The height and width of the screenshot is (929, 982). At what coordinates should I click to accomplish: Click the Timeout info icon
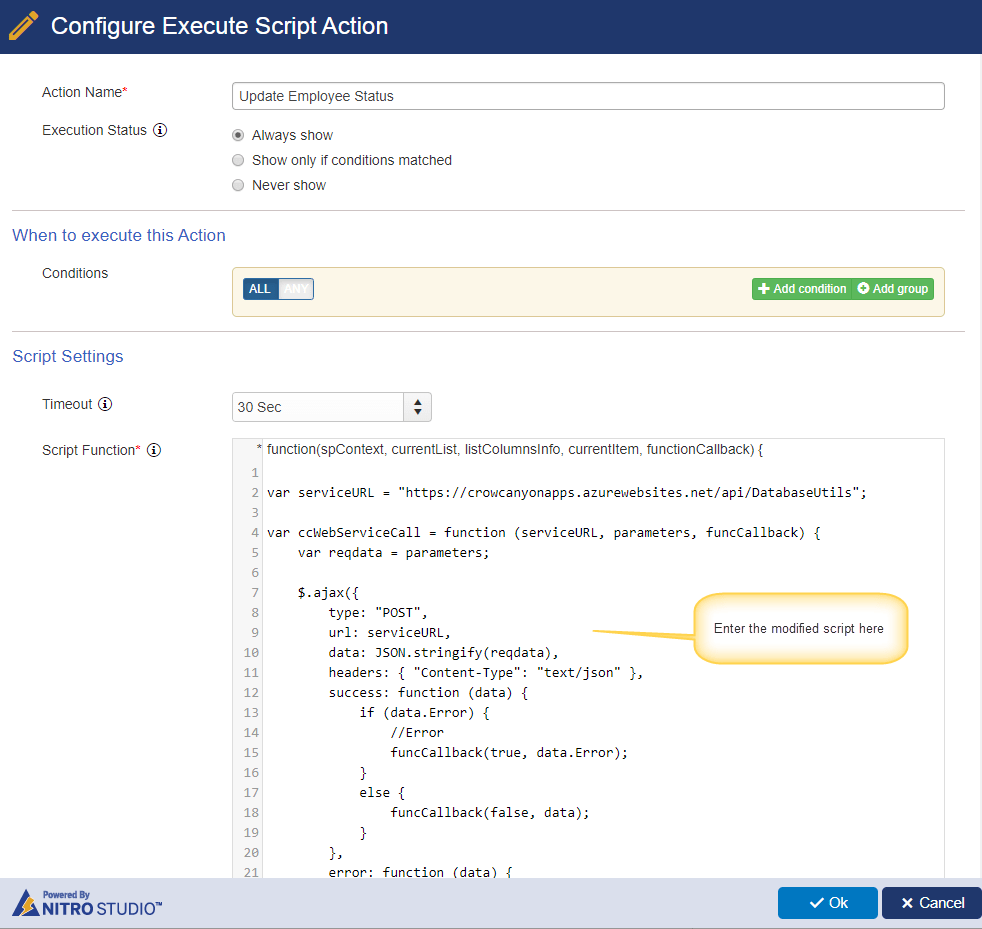click(105, 404)
